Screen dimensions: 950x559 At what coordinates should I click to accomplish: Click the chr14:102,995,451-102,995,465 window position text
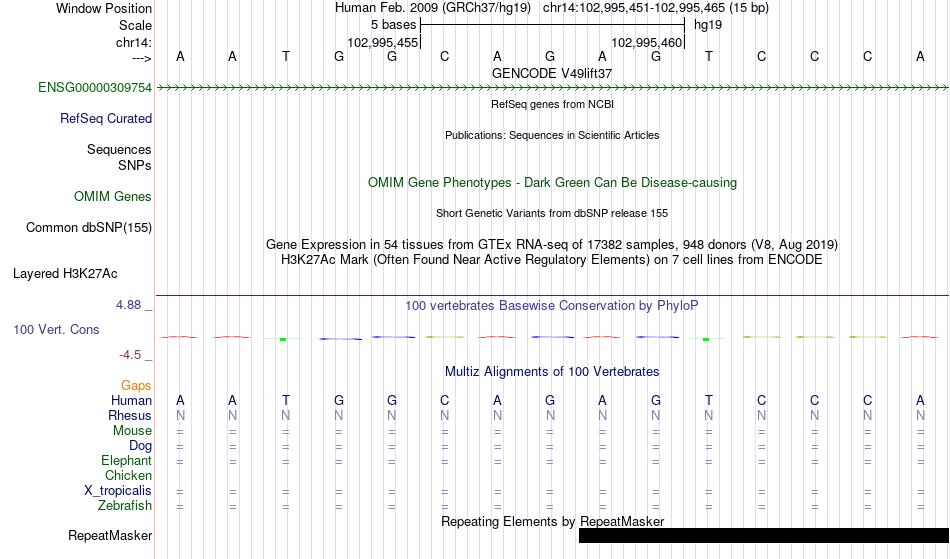pyautogui.click(x=656, y=8)
